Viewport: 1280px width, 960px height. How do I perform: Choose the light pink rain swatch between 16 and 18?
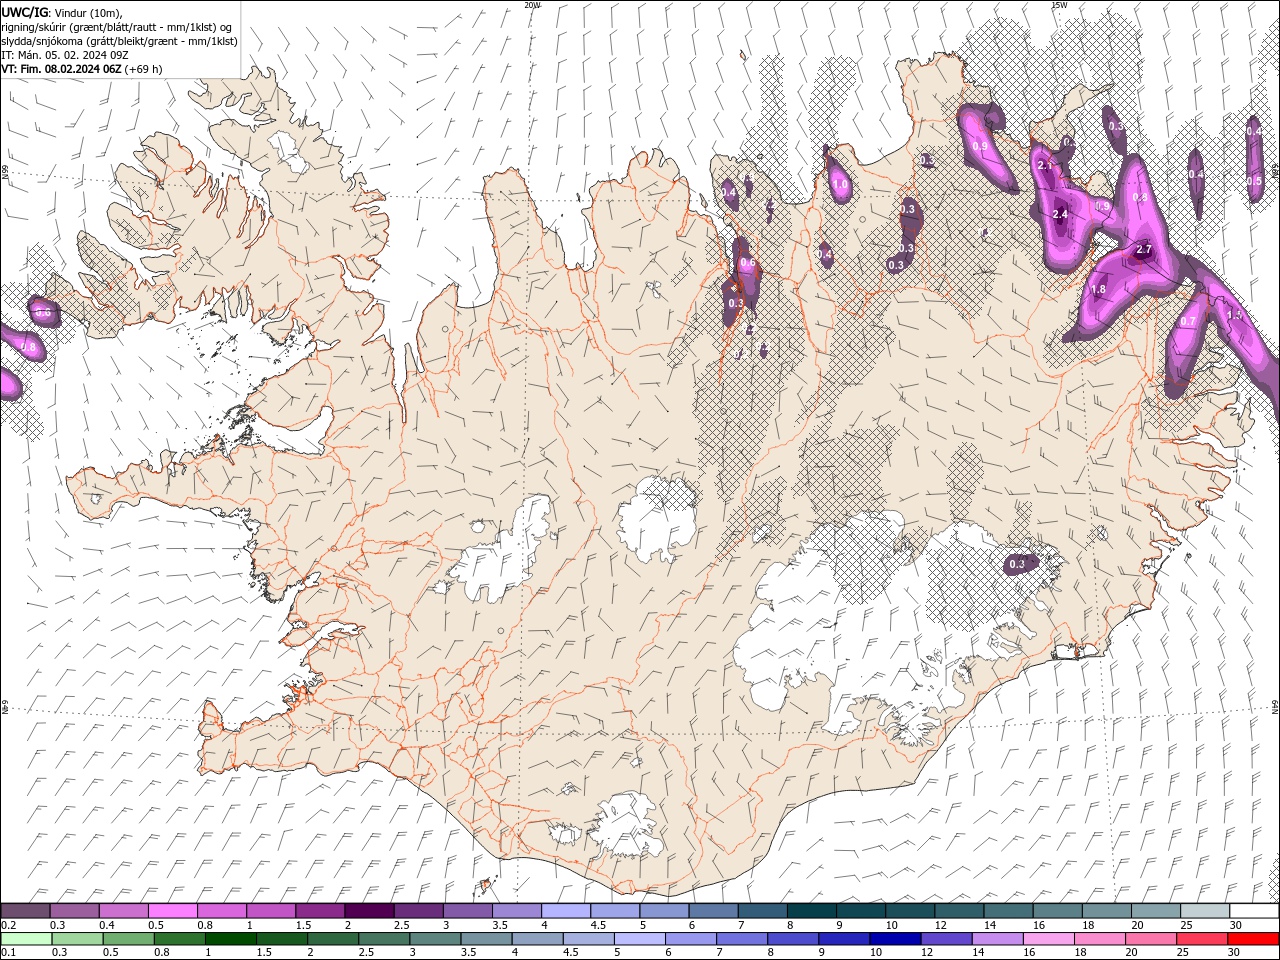coord(1048,939)
